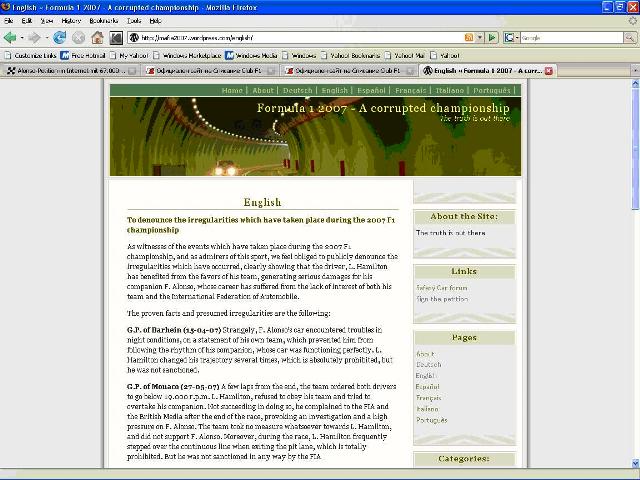The height and width of the screenshot is (480, 640).
Task: Open the tab list dropdown at tab bar end
Action: pyautogui.click(x=635, y=71)
